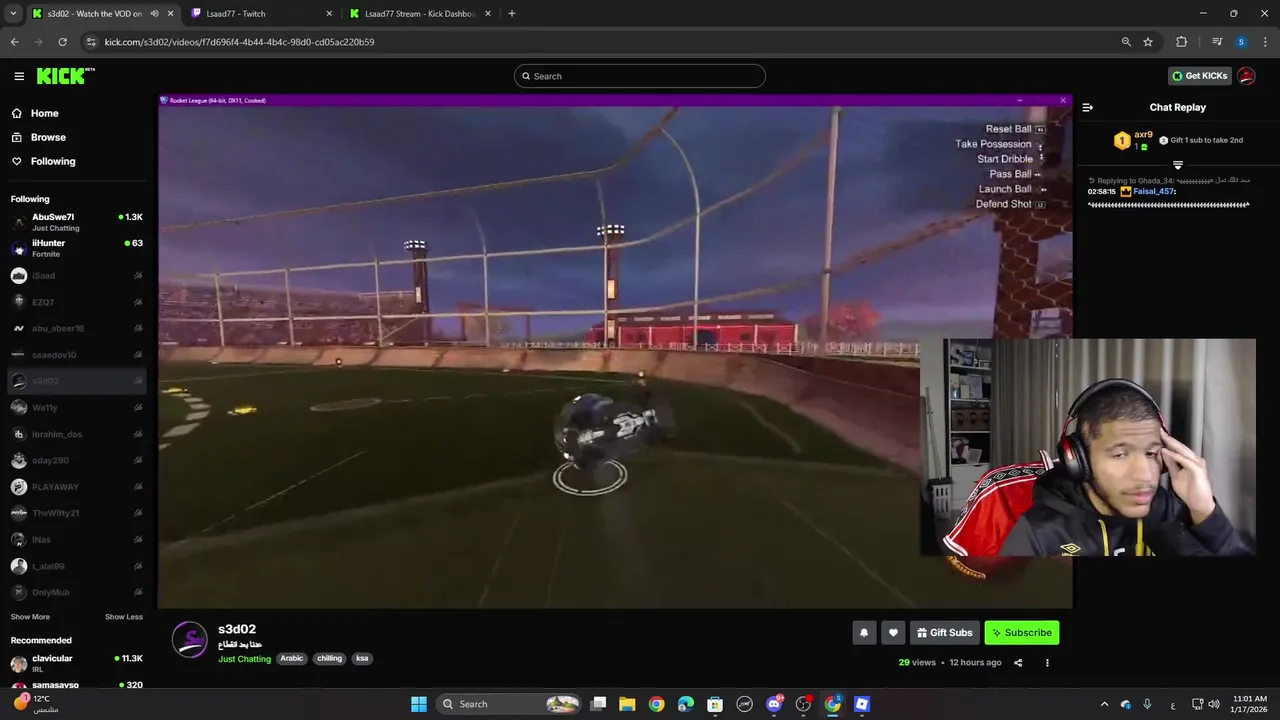1280x720 pixels.
Task: Toggle follow heart for s3d02
Action: pos(894,632)
